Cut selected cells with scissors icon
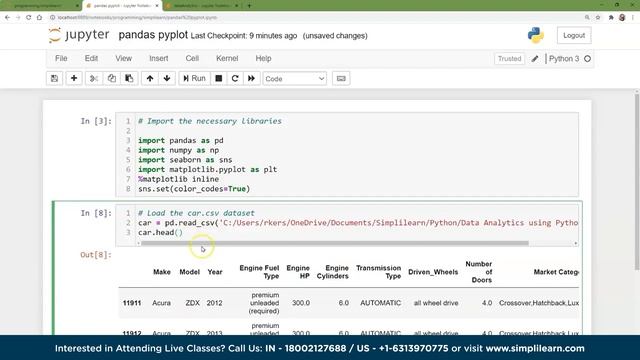The image size is (640, 360). pyautogui.click(x=94, y=78)
